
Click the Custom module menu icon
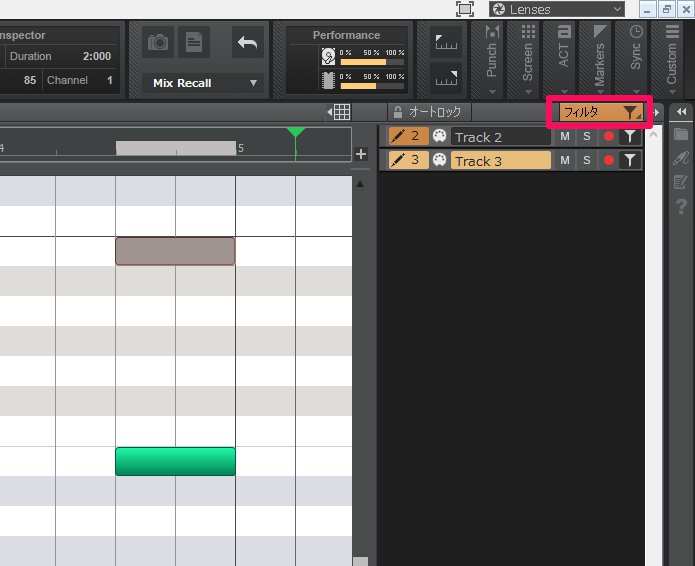point(672,31)
